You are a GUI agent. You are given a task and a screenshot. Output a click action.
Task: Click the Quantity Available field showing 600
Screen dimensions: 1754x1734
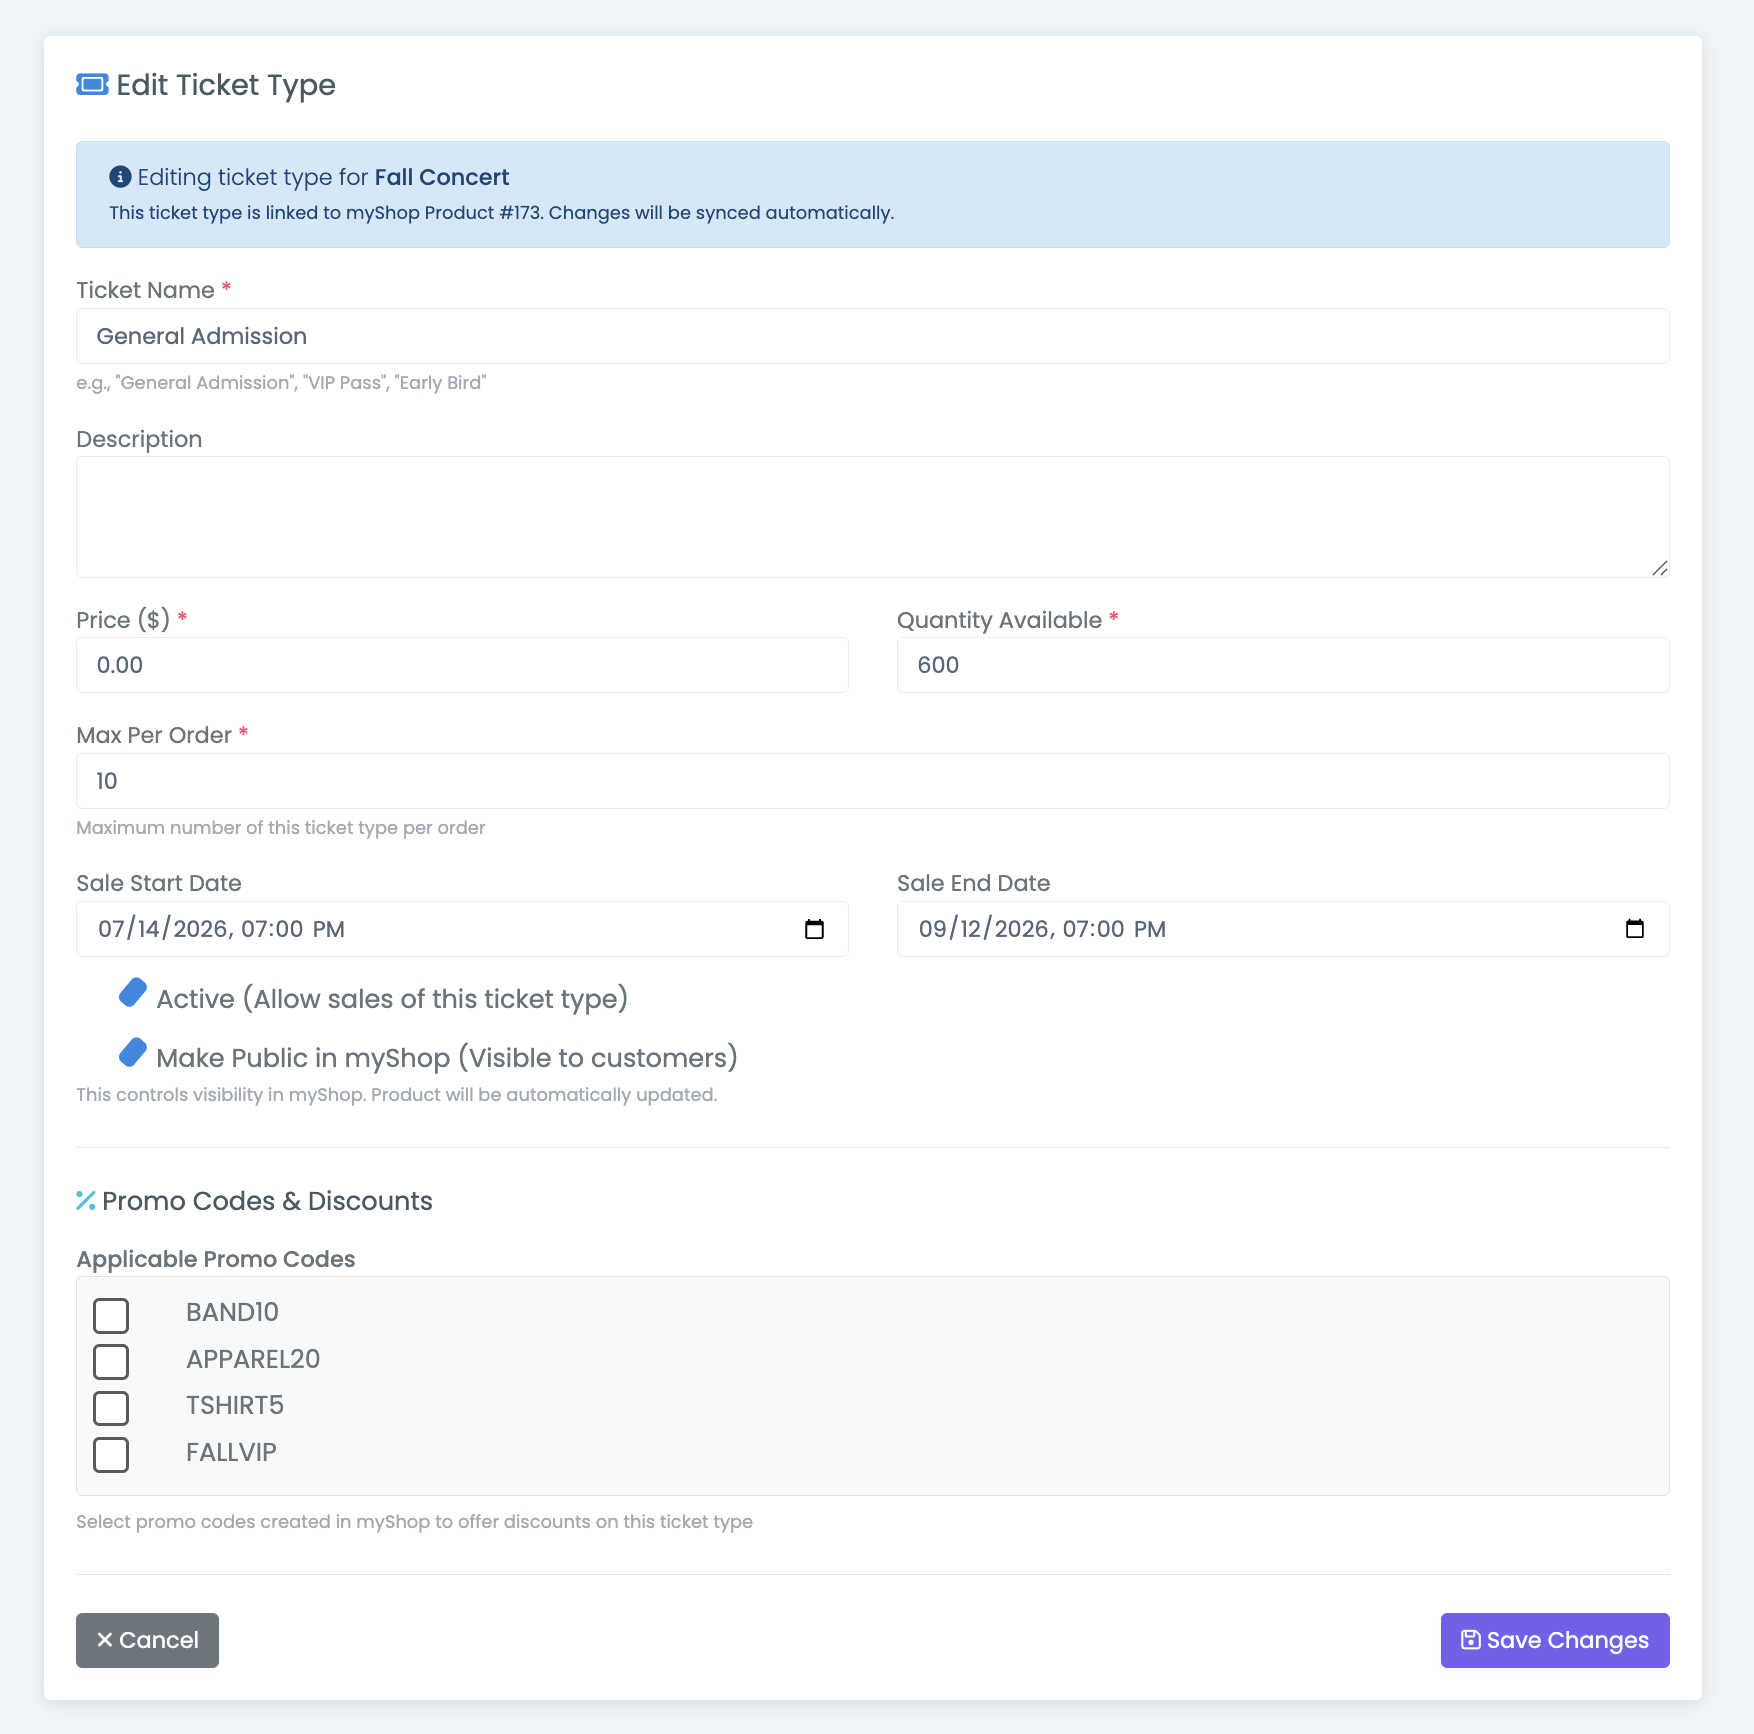click(1283, 665)
